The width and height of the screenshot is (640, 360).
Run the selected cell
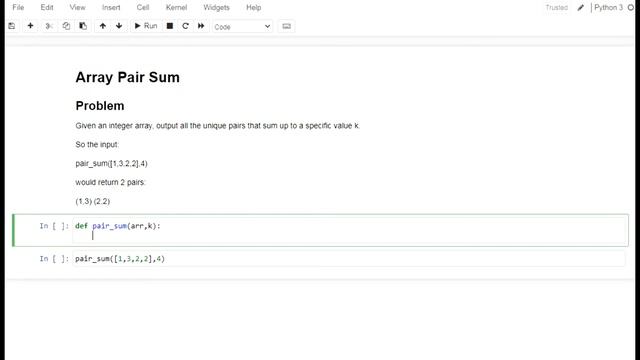coord(146,26)
